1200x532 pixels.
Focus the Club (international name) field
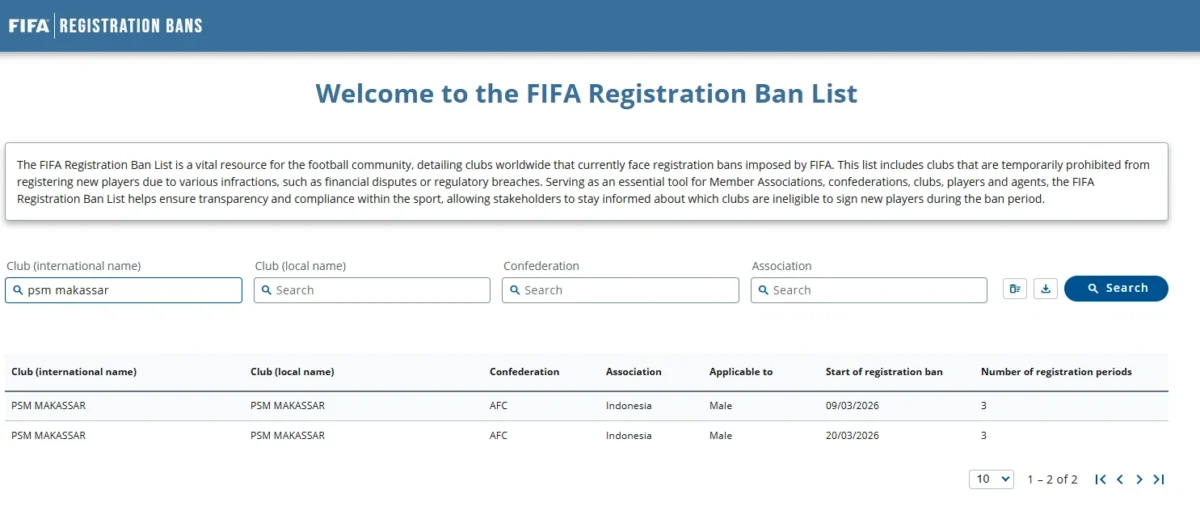point(123,290)
